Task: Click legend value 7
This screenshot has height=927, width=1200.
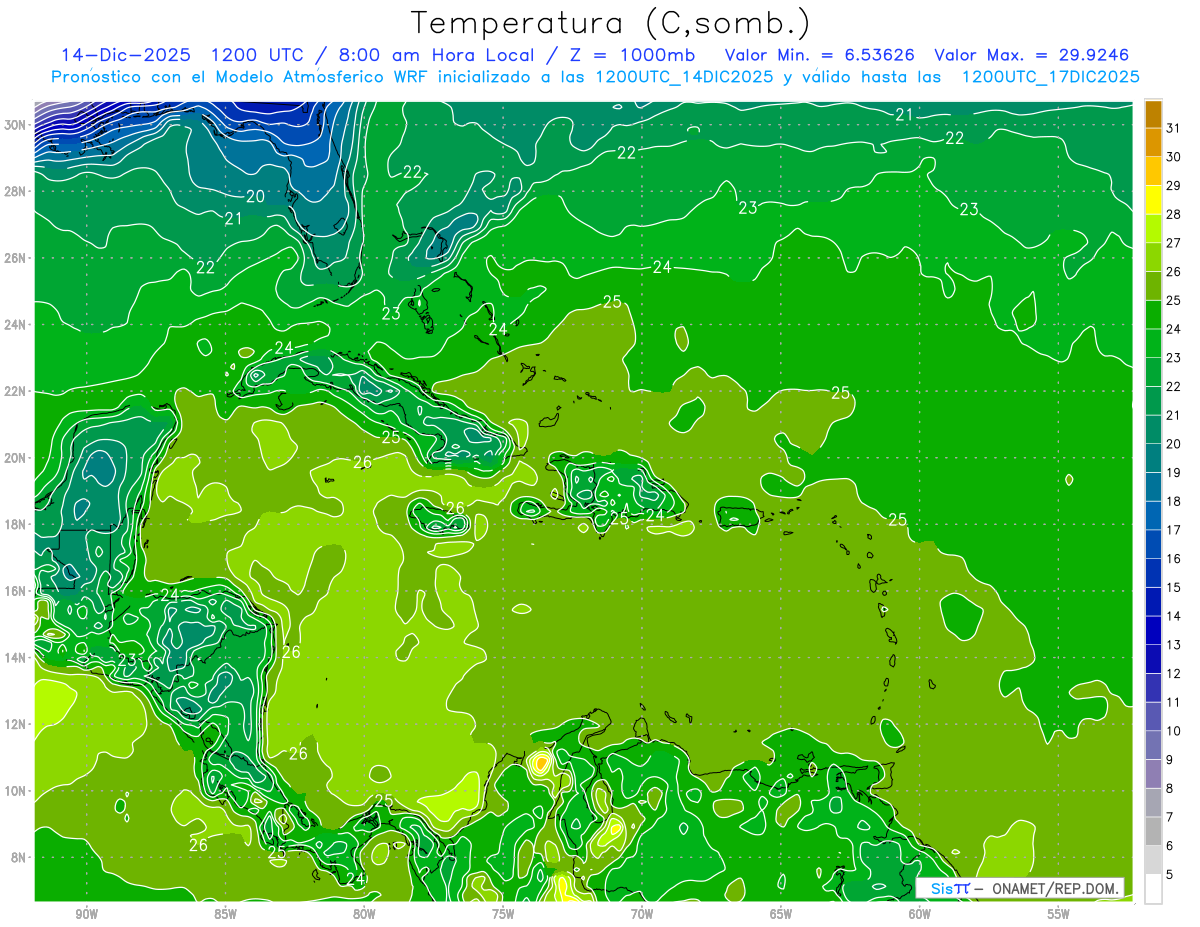Action: [1170, 818]
